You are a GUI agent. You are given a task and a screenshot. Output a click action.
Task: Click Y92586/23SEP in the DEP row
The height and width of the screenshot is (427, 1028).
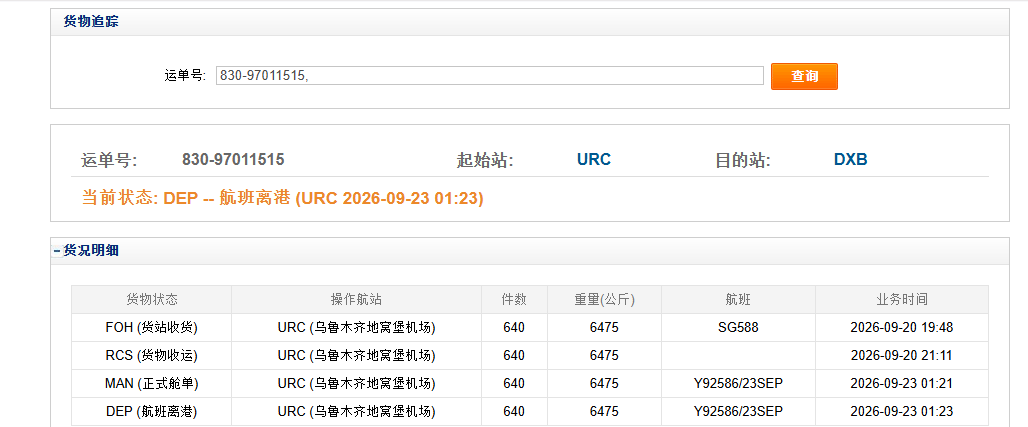coord(738,412)
